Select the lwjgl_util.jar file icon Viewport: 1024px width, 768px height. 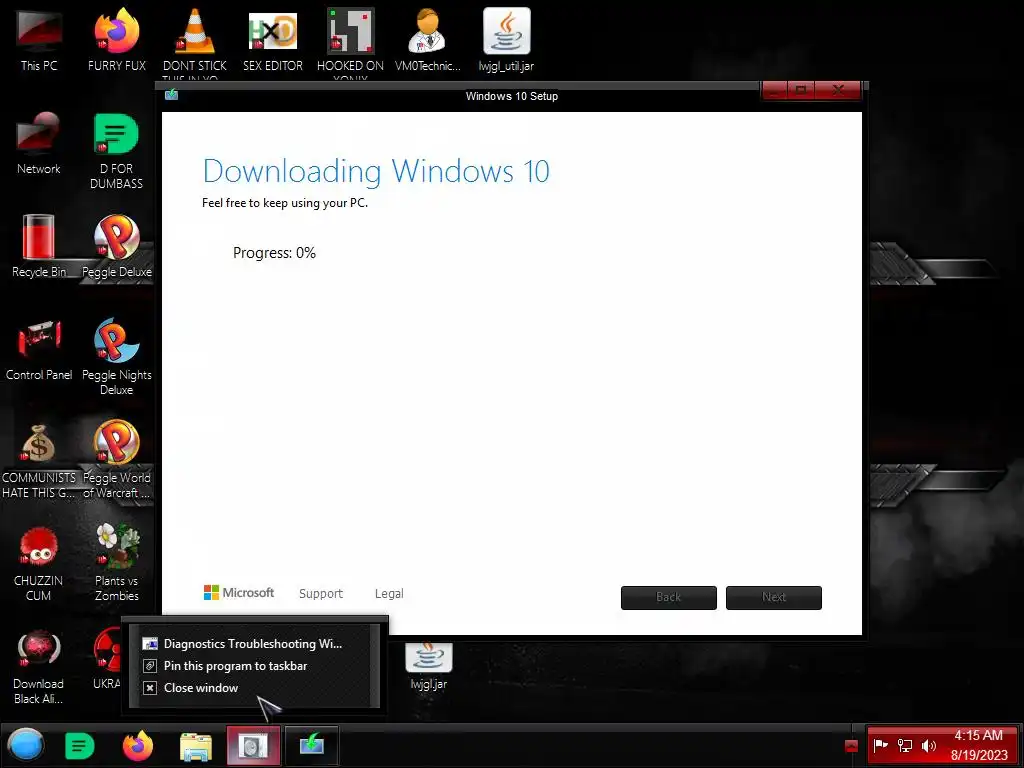(x=506, y=40)
